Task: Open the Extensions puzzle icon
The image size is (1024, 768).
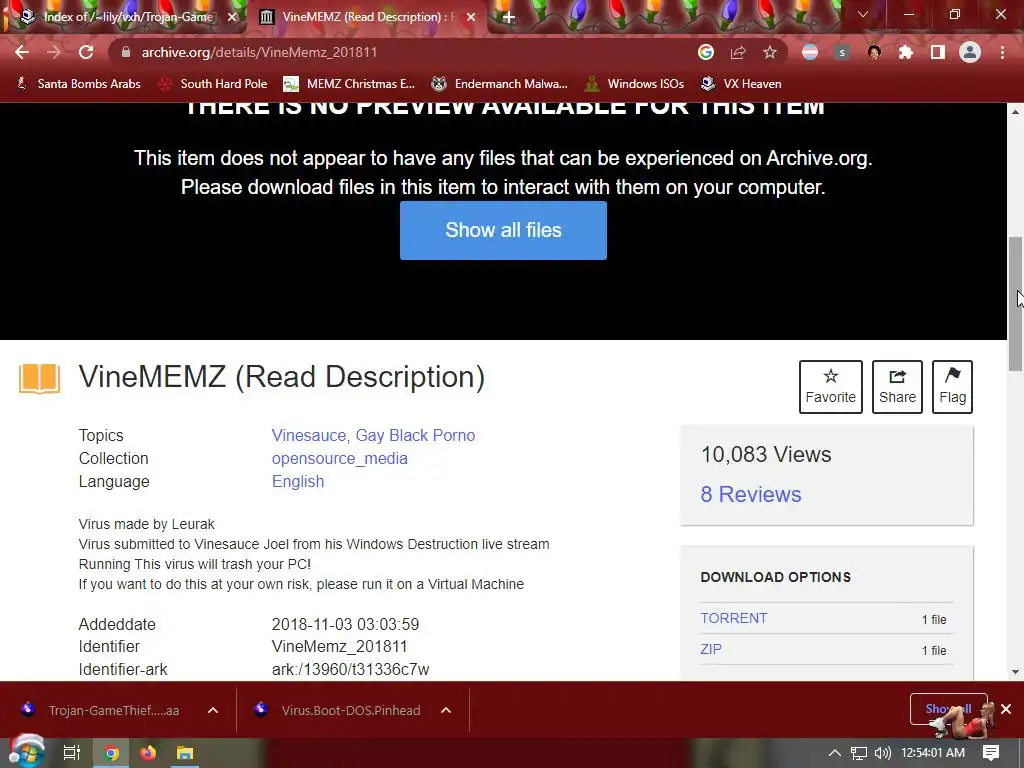Action: point(906,52)
